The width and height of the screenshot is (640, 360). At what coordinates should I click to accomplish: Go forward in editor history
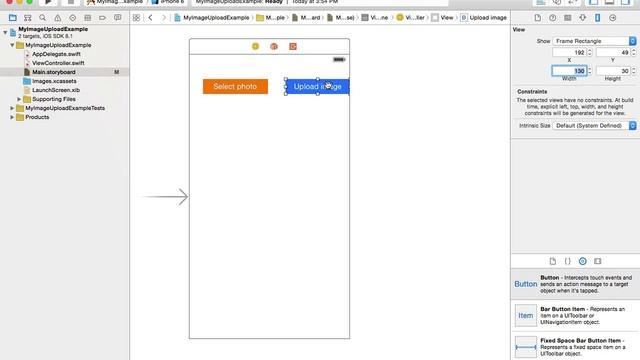pyautogui.click(x=164, y=18)
